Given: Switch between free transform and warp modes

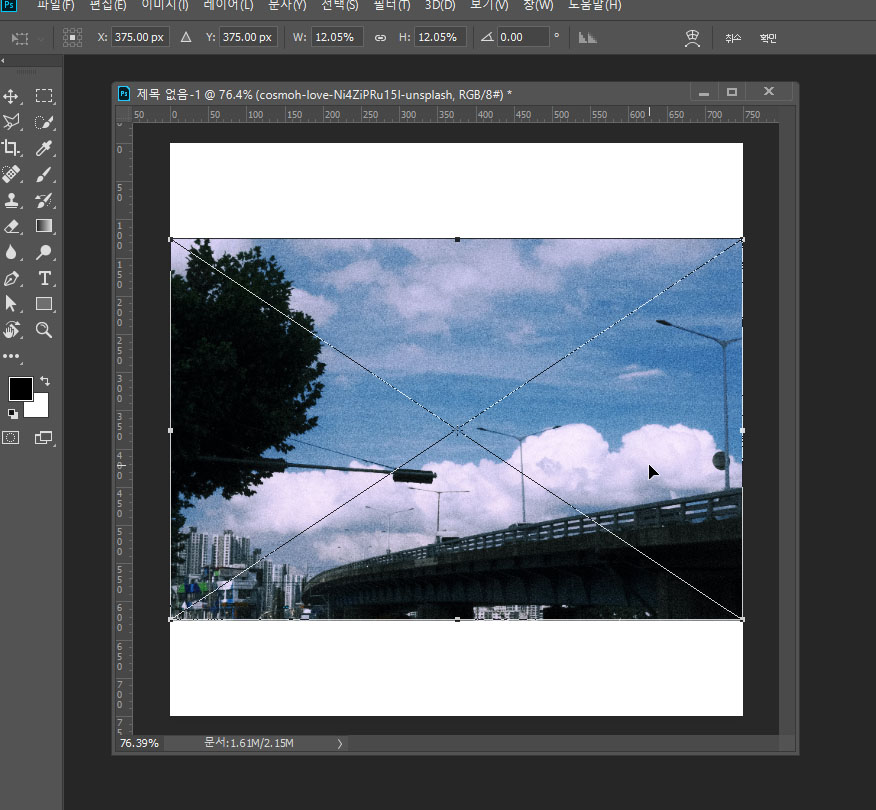Looking at the screenshot, I should pyautogui.click(x=692, y=38).
